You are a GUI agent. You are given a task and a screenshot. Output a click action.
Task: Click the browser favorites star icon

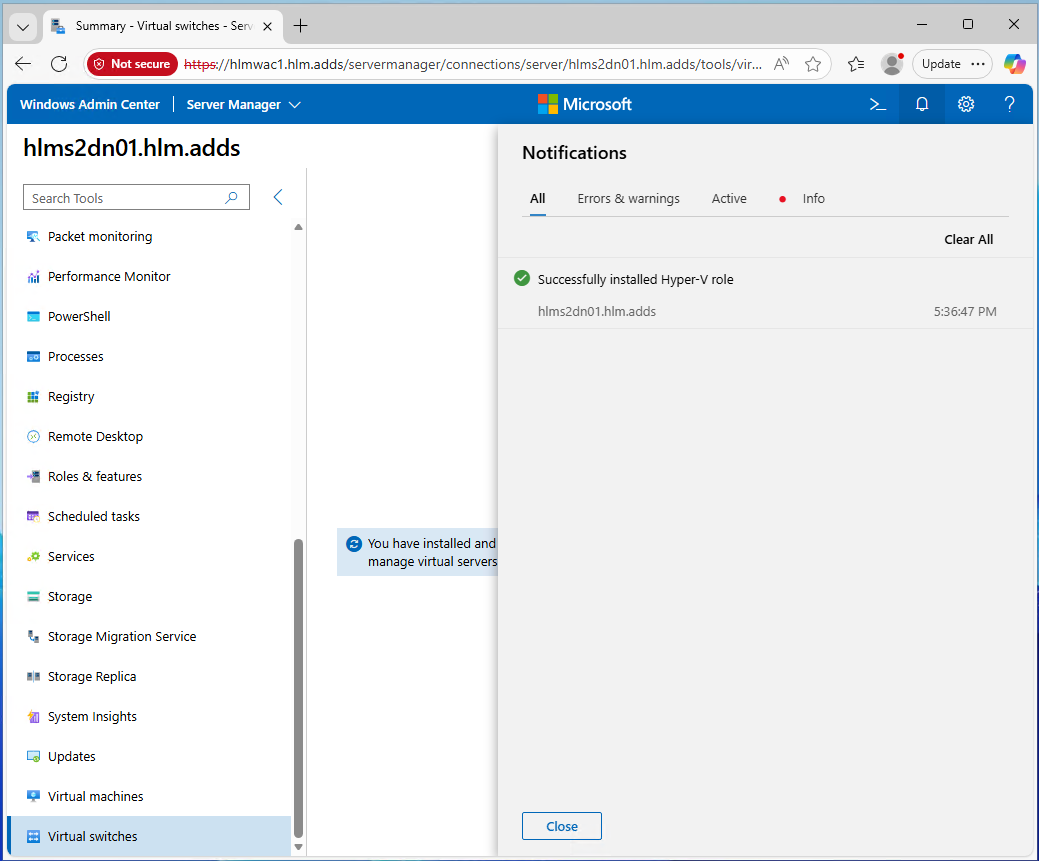click(813, 64)
